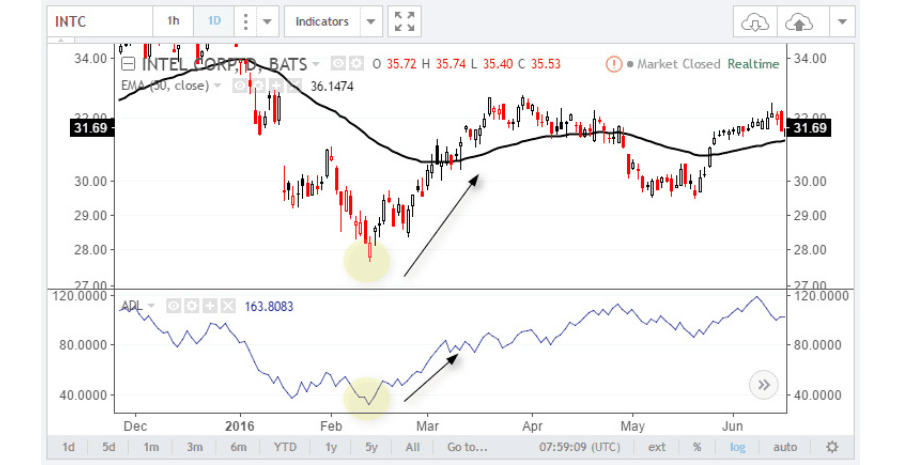Open chart settings gear in bottom bar
The width and height of the screenshot is (901, 465).
tap(832, 447)
